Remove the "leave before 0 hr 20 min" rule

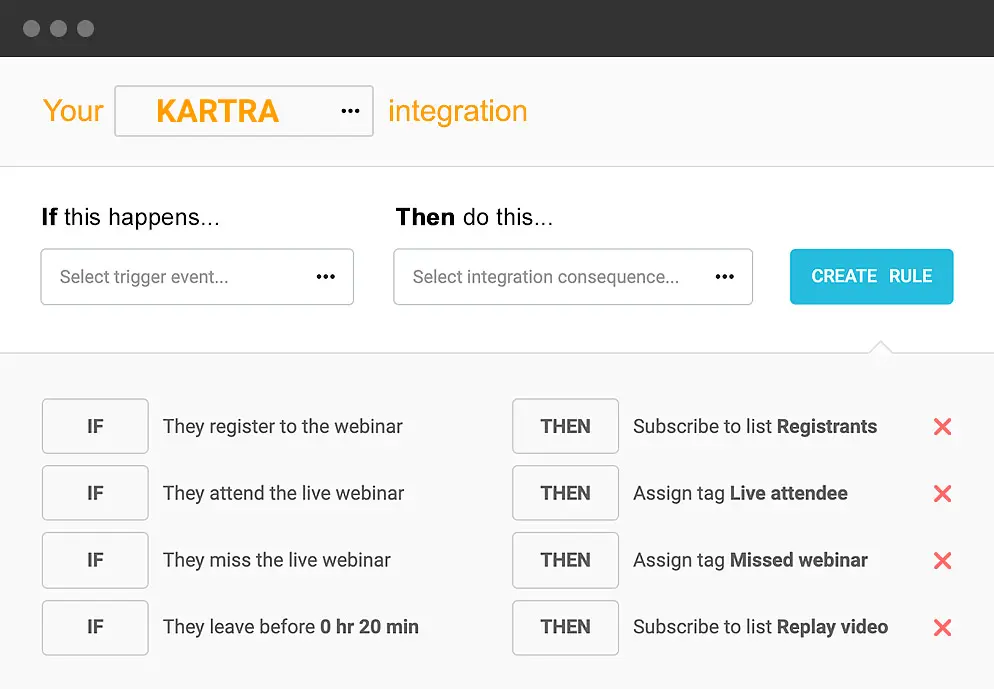[941, 627]
